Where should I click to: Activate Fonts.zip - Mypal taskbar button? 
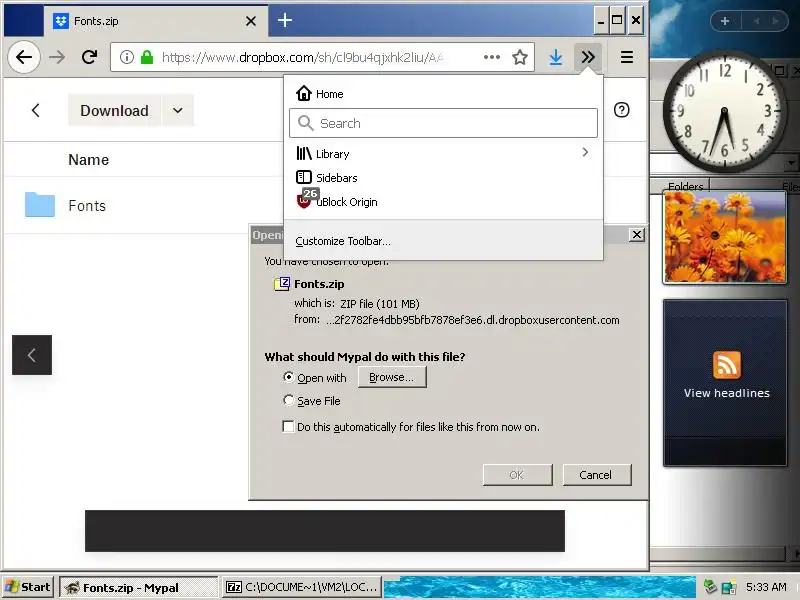click(139, 587)
